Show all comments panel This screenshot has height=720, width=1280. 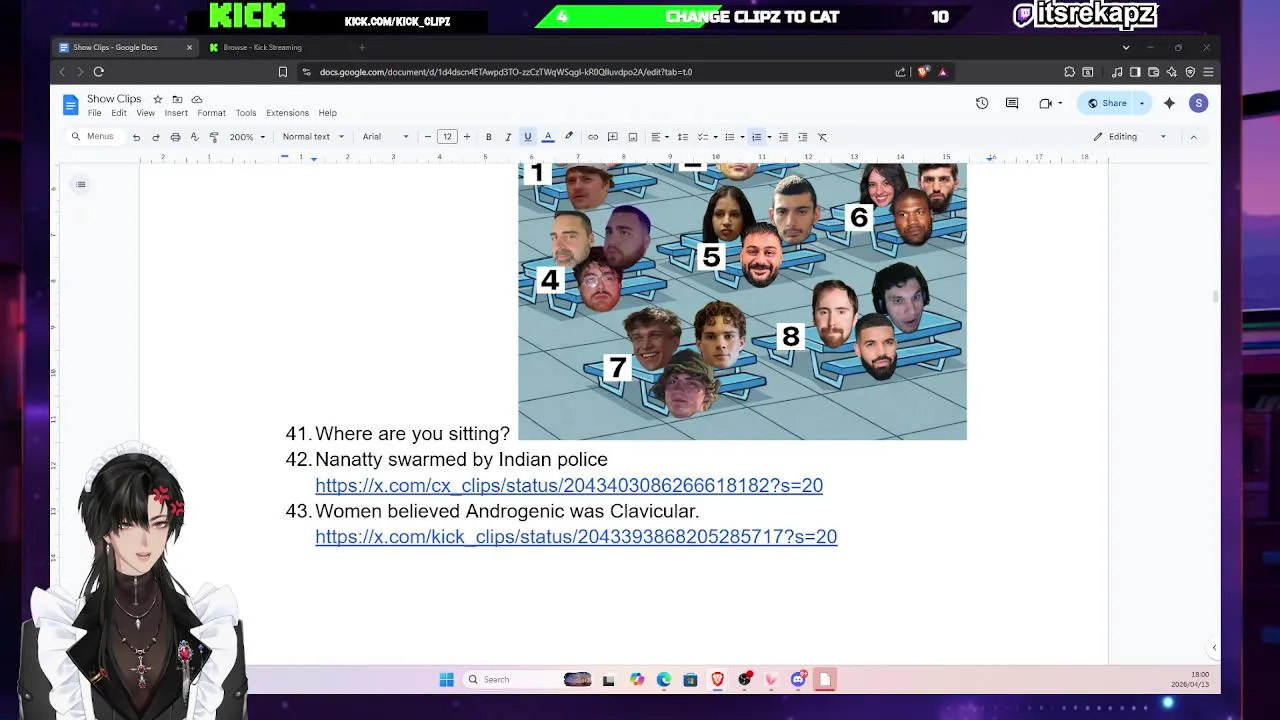tap(1012, 103)
